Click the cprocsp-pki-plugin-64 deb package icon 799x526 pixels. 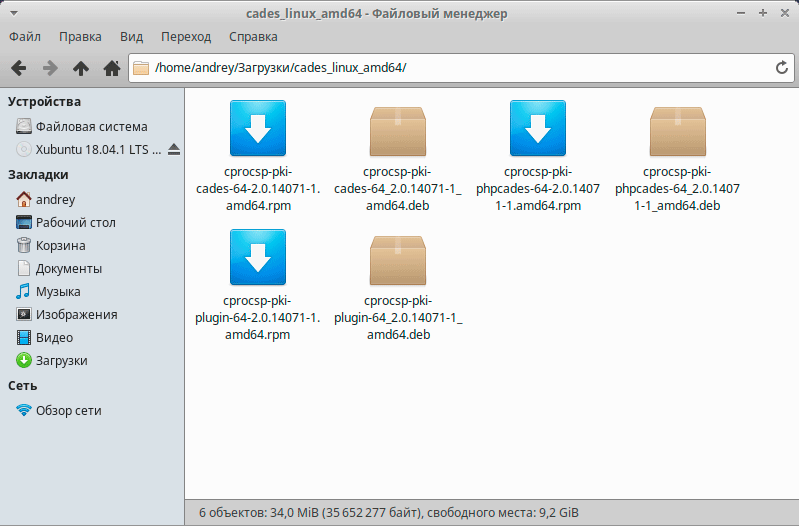(x=398, y=260)
